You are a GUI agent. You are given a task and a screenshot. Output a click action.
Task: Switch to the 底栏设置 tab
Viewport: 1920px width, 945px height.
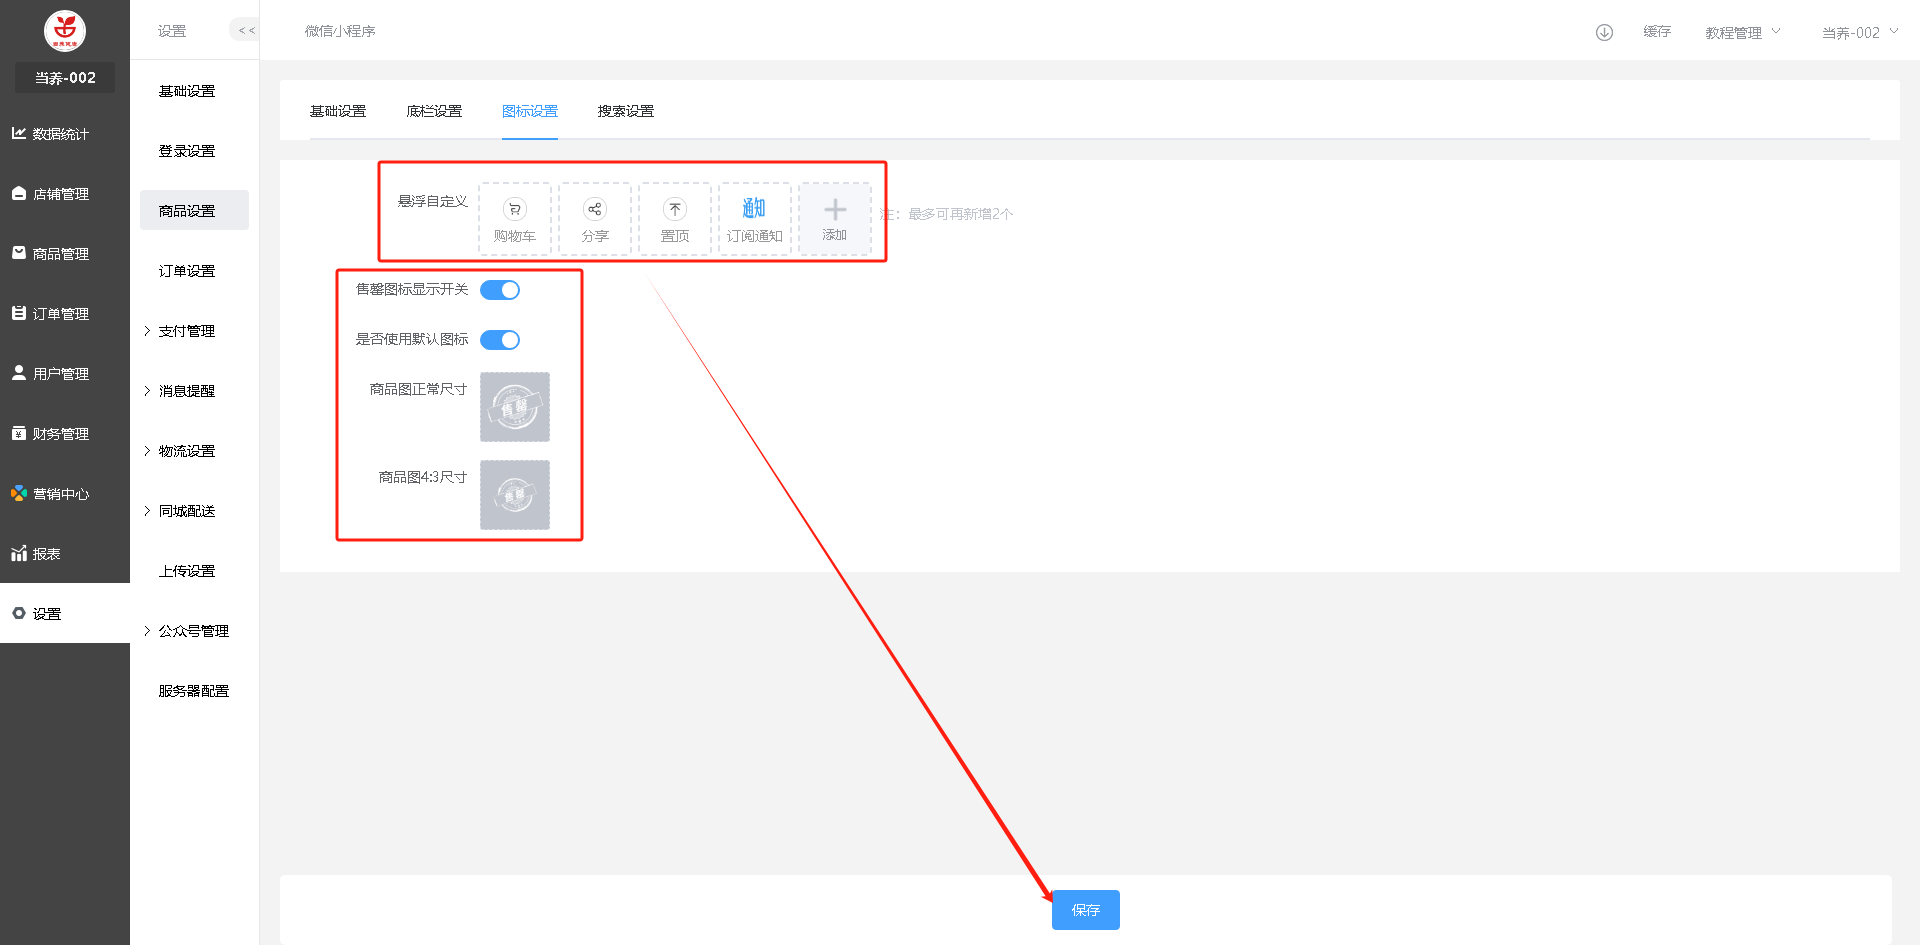click(x=434, y=111)
